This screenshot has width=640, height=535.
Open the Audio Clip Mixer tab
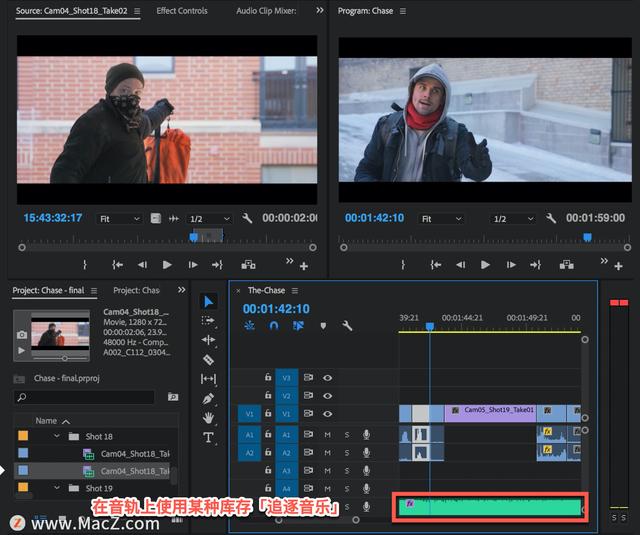(267, 11)
